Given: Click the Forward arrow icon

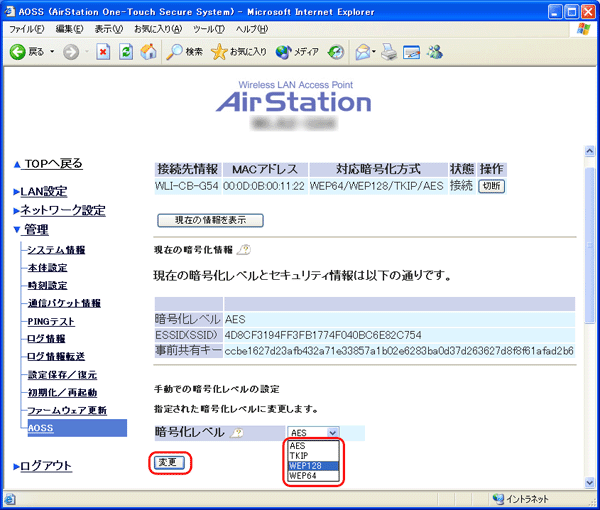Looking at the screenshot, I should [71, 52].
